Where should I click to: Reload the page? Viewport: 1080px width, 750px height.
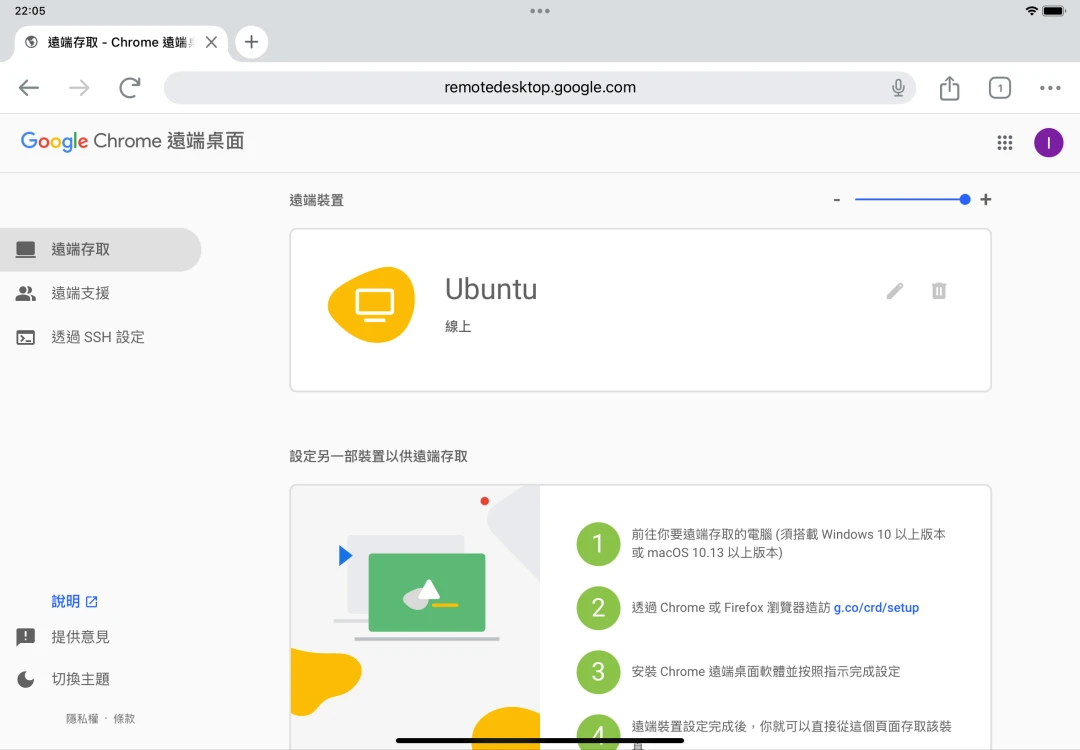pos(130,88)
